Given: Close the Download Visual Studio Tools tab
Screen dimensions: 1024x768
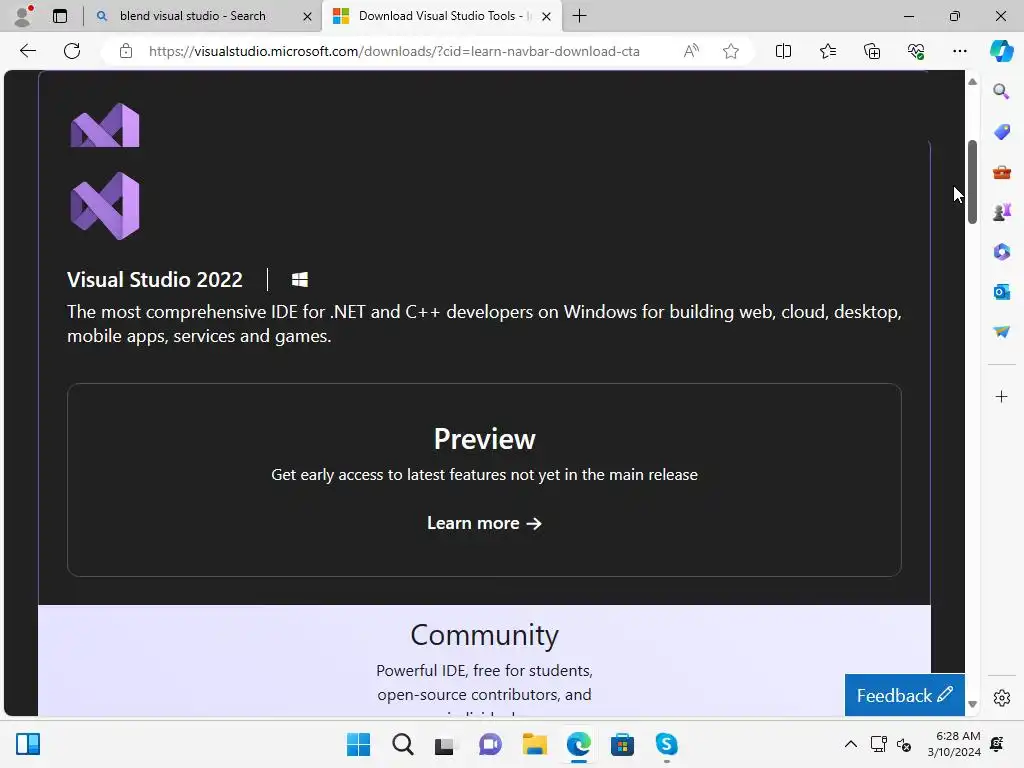Looking at the screenshot, I should point(547,16).
